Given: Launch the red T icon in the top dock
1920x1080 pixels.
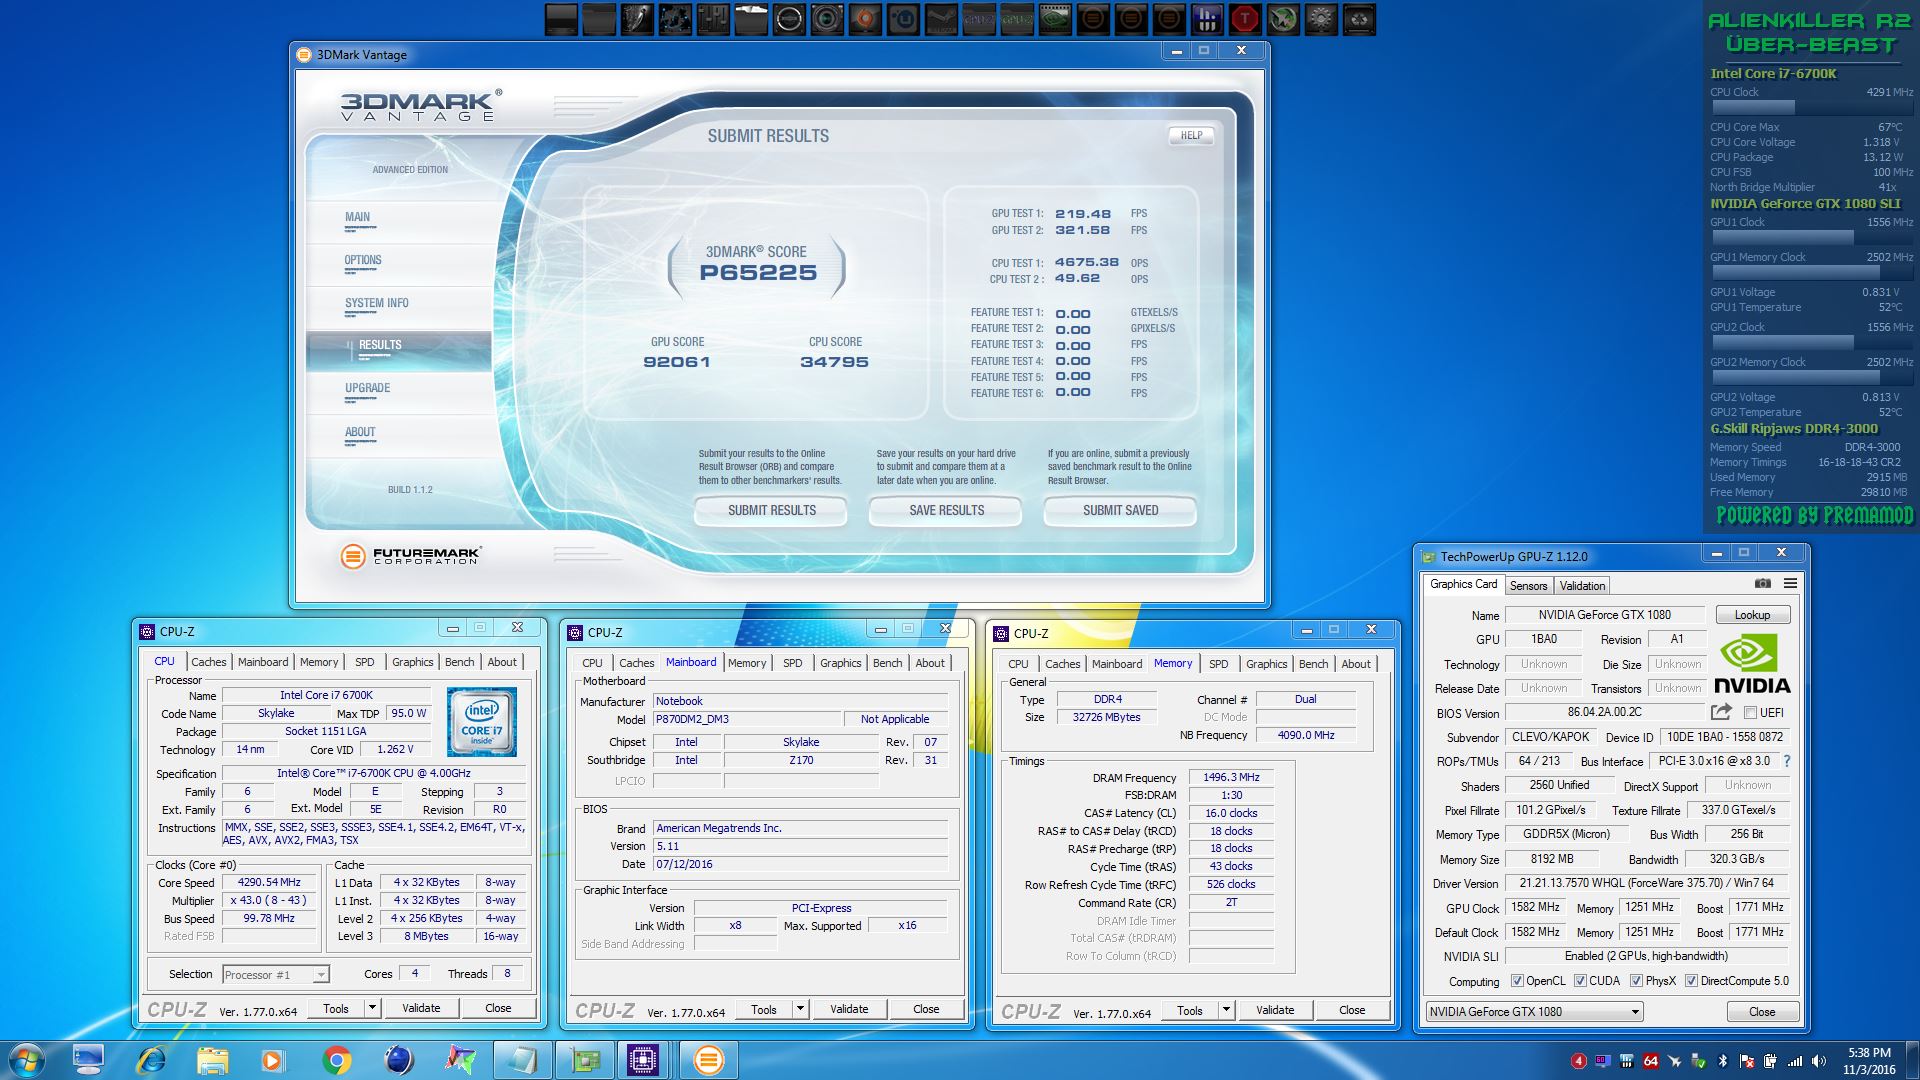Looking at the screenshot, I should point(1245,19).
